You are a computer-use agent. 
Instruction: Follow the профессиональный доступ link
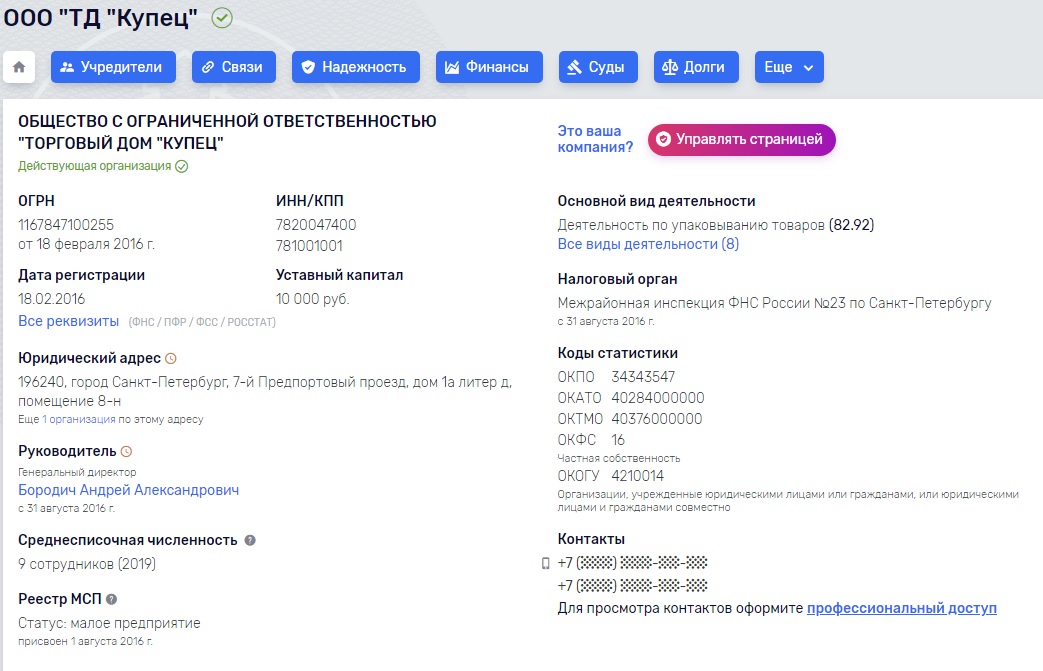(901, 608)
